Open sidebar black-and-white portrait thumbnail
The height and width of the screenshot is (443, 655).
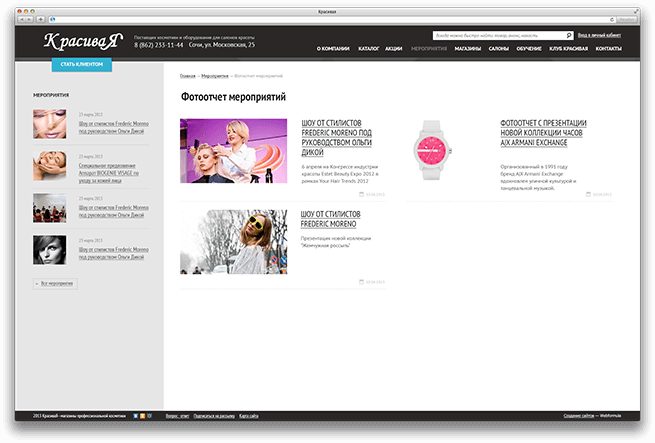pyautogui.click(x=50, y=250)
